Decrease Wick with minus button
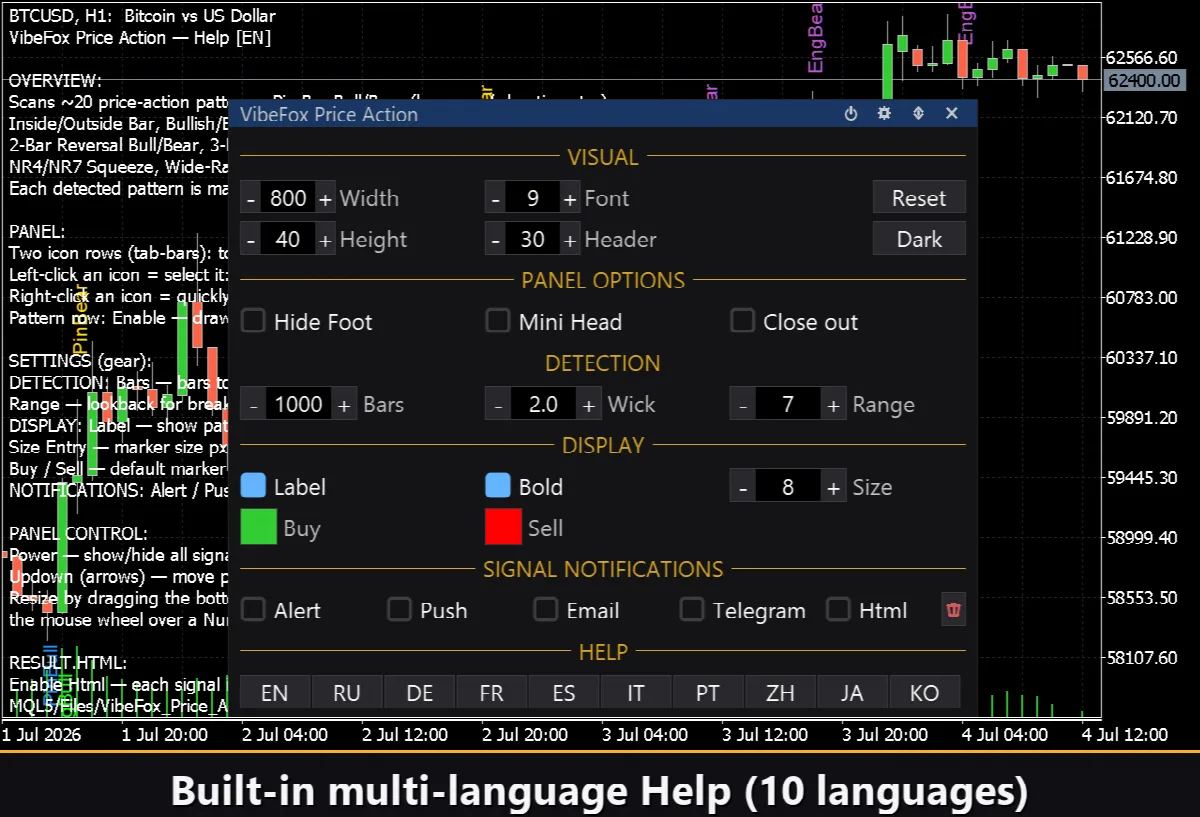 (497, 404)
